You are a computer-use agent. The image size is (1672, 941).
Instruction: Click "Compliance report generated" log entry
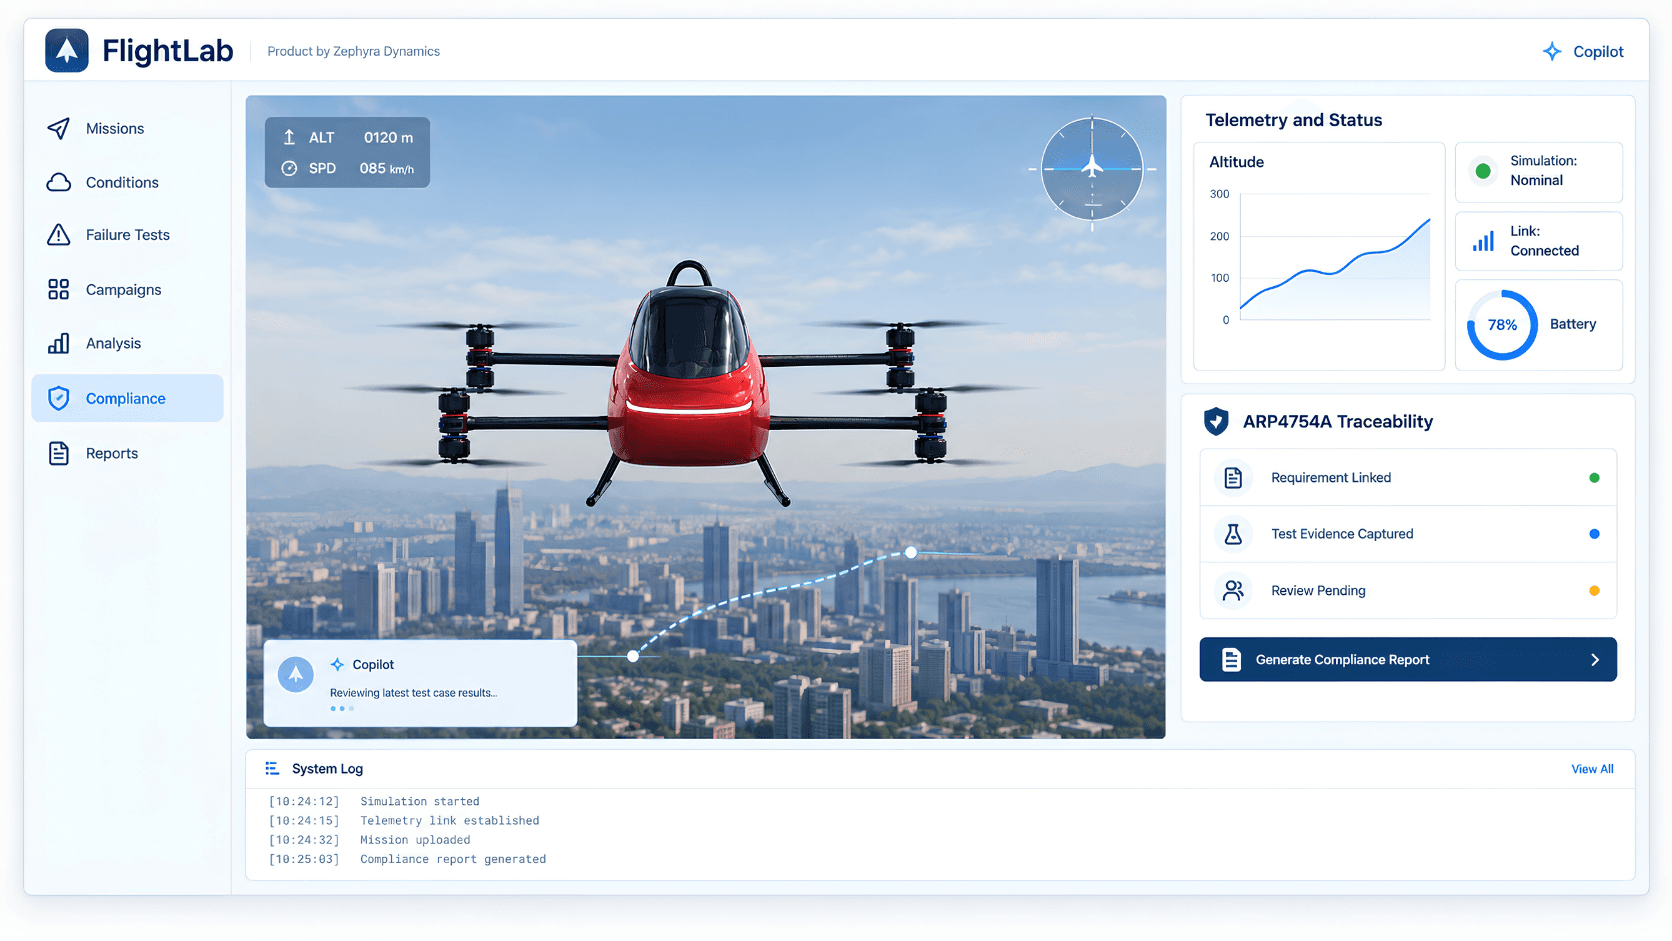(x=453, y=859)
